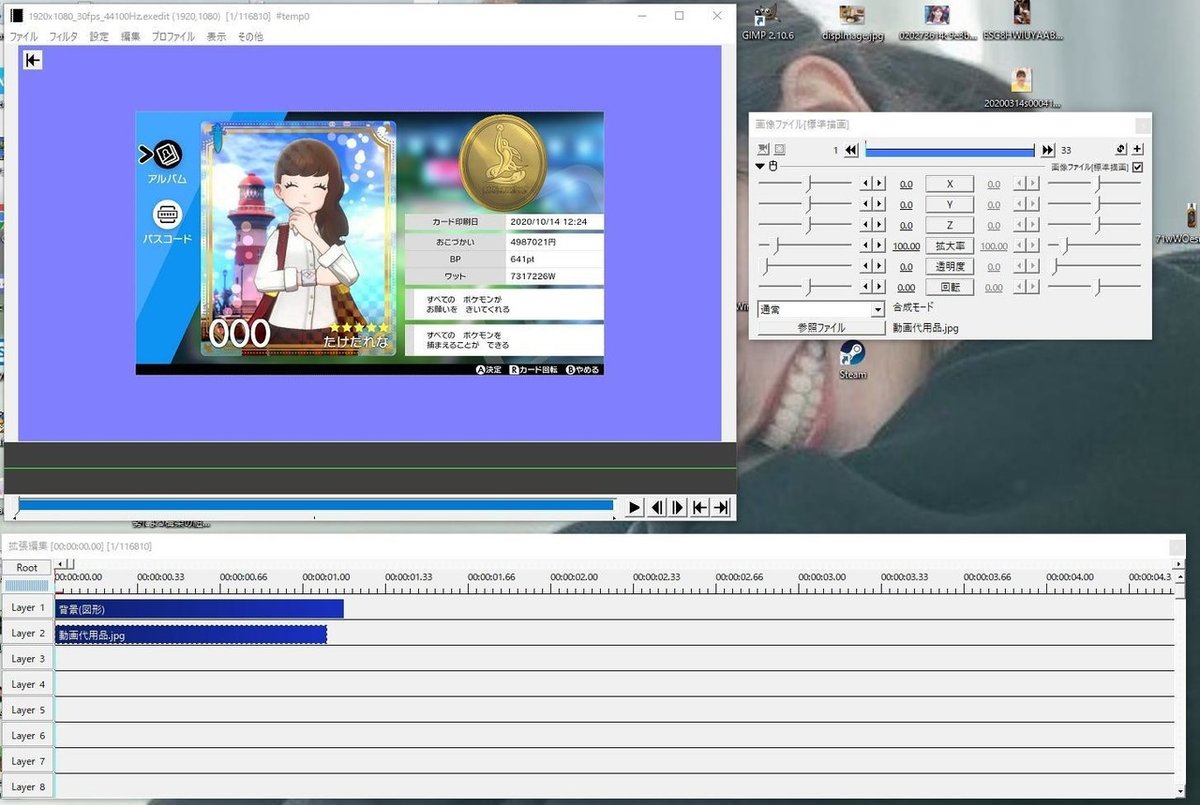This screenshot has height=805, width=1200.
Task: Click the 拡大率 button
Action: click(949, 246)
